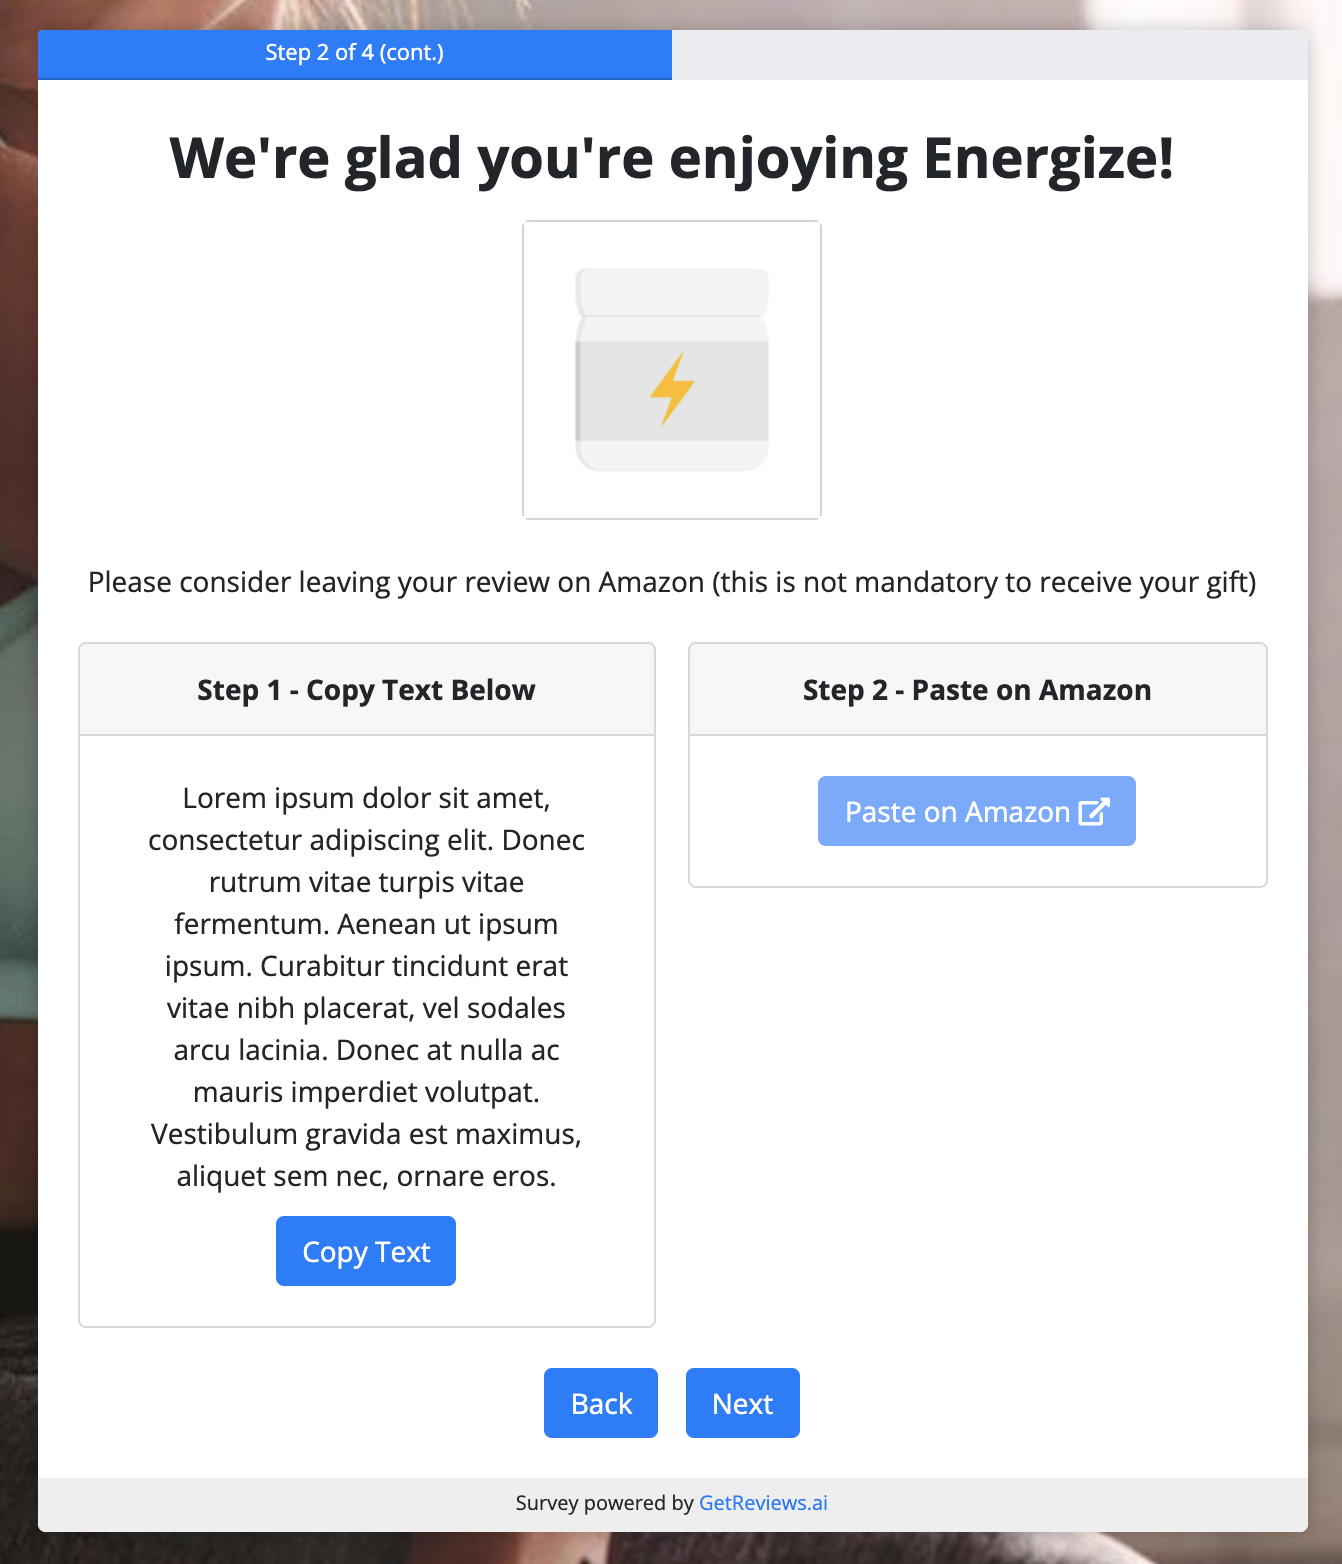Open the GetReviews.ai link
This screenshot has width=1342, height=1564.
[x=763, y=1503]
